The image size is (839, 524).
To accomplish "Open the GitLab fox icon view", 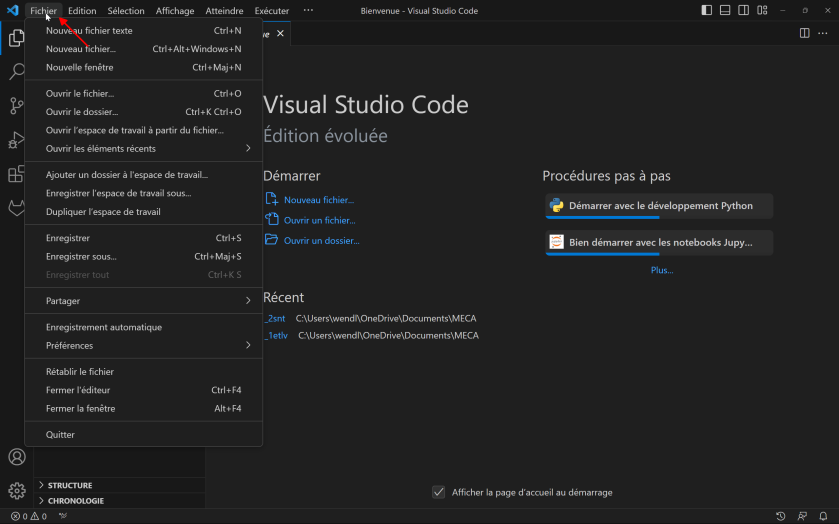I will (x=17, y=208).
